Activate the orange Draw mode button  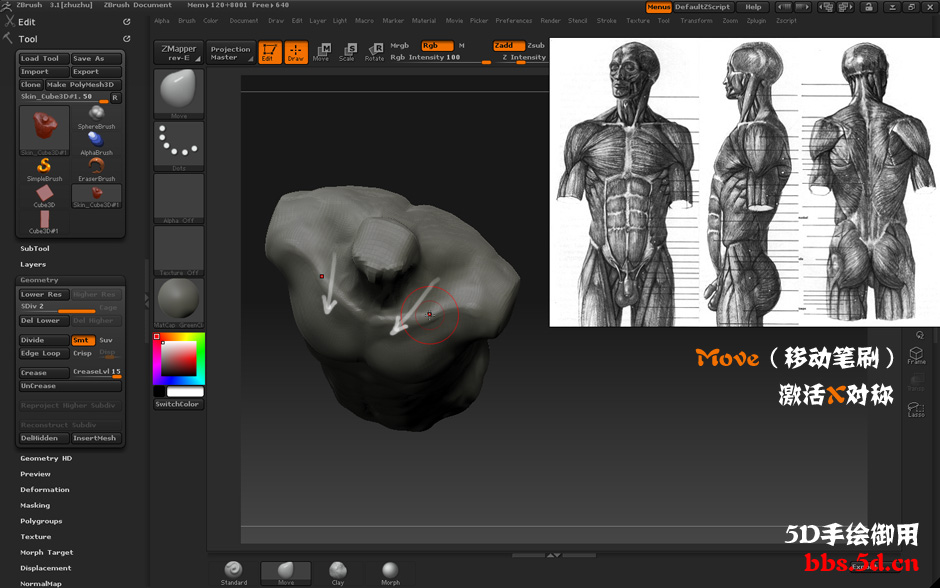296,52
